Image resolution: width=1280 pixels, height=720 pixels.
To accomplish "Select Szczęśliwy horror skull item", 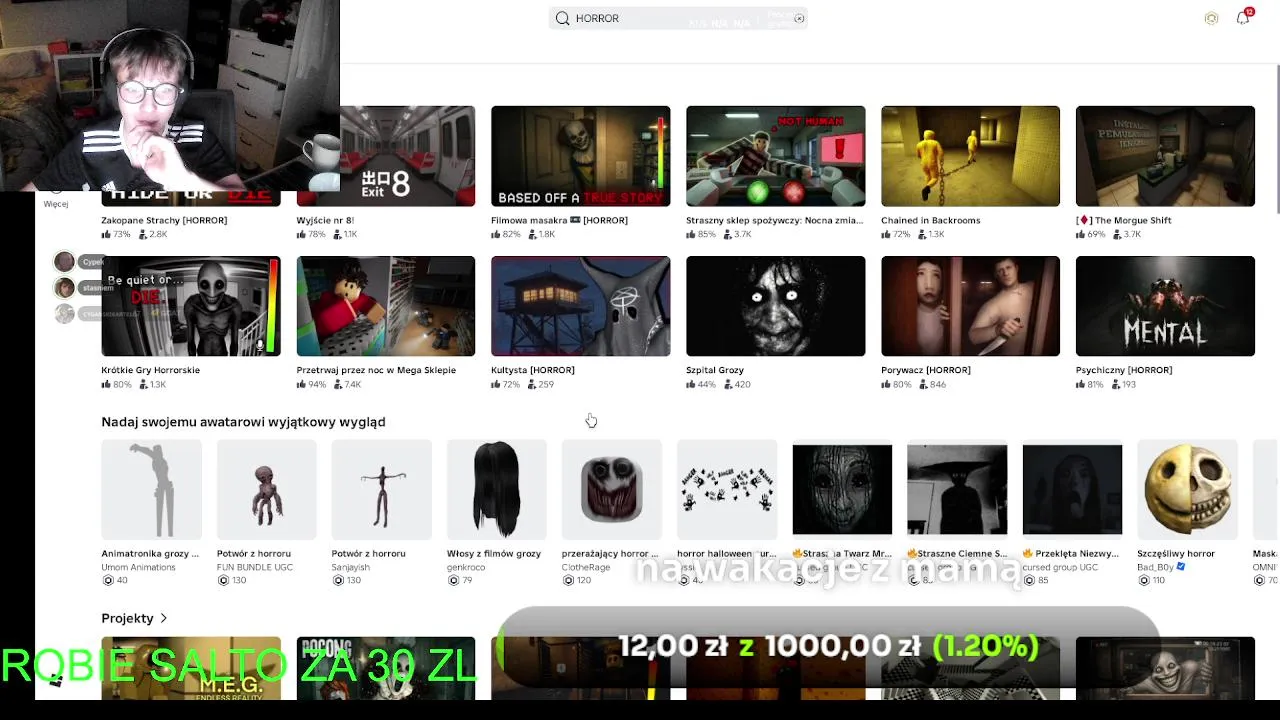I will [1187, 490].
